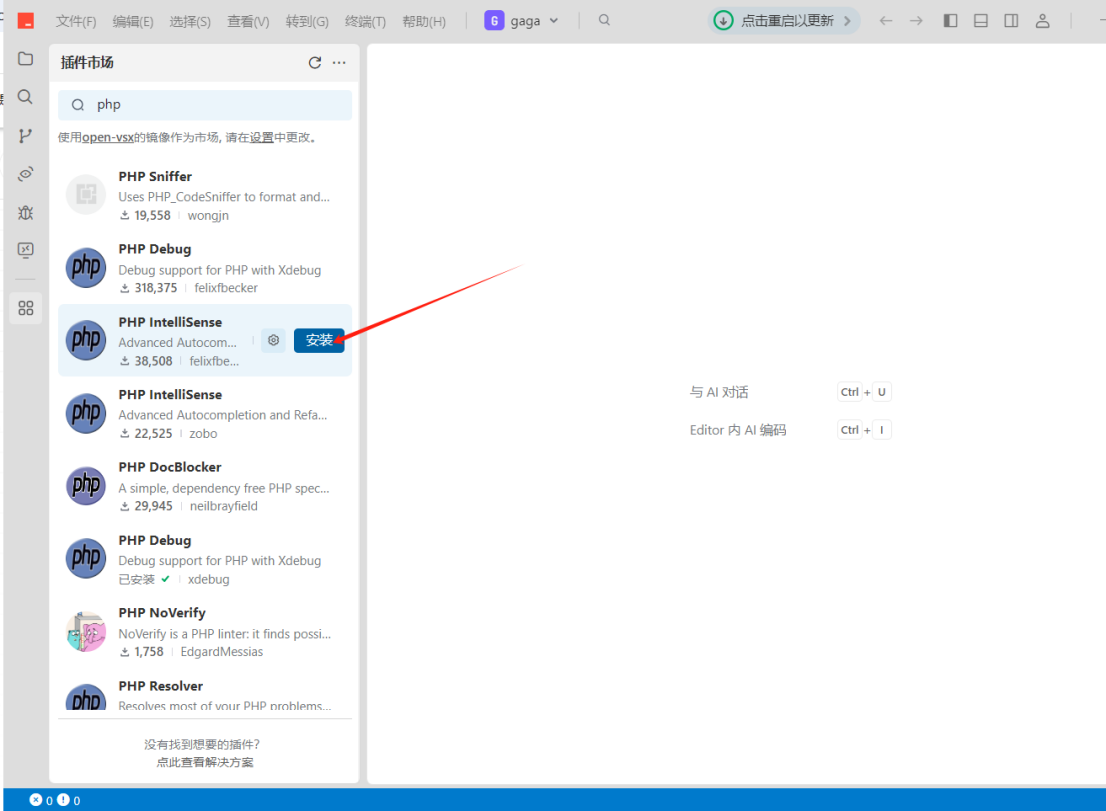
Task: Open the search sidebar icon
Action: point(25,97)
